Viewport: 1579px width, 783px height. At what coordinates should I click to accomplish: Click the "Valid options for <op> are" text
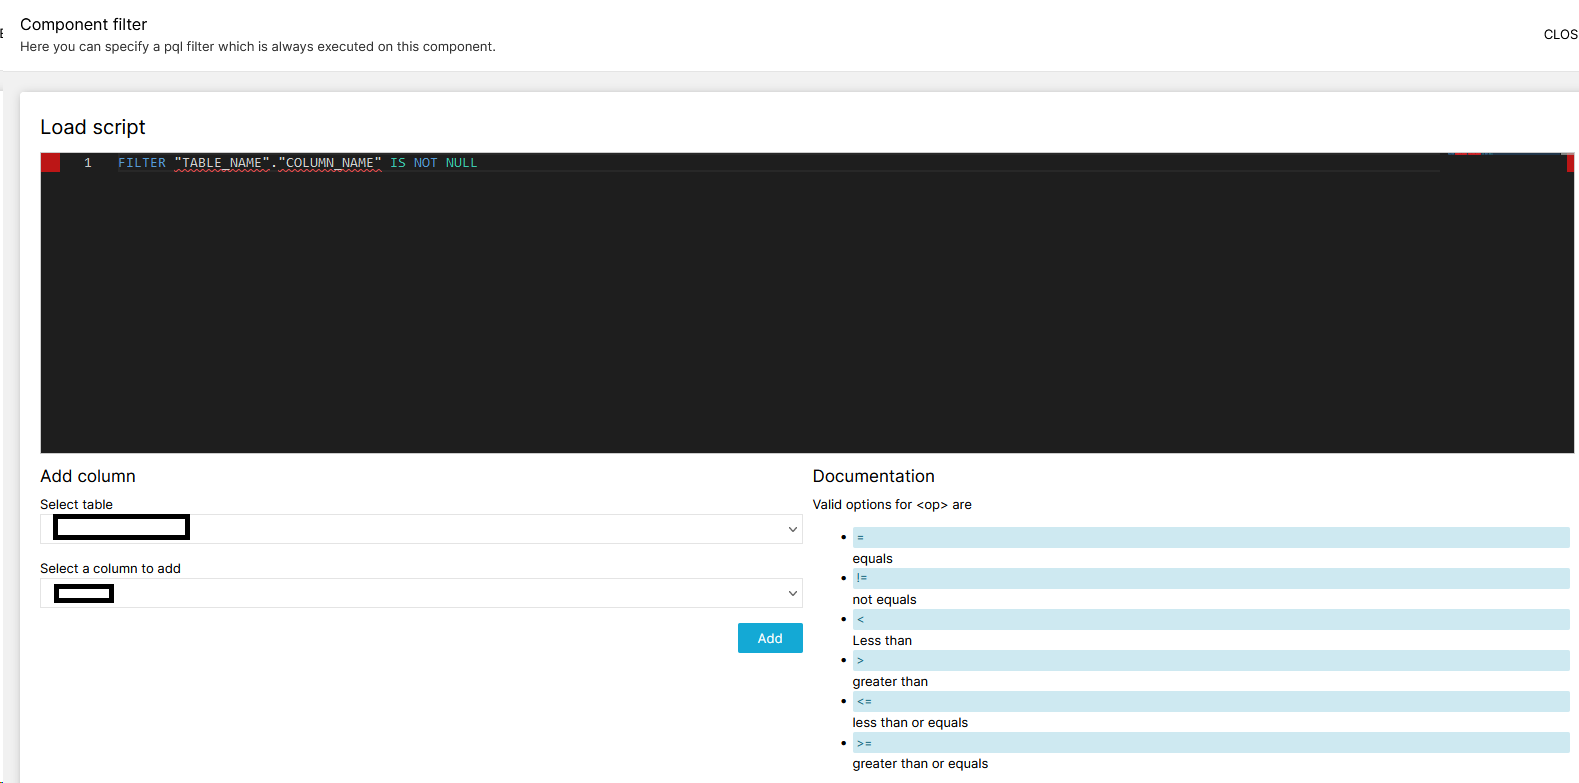point(892,505)
